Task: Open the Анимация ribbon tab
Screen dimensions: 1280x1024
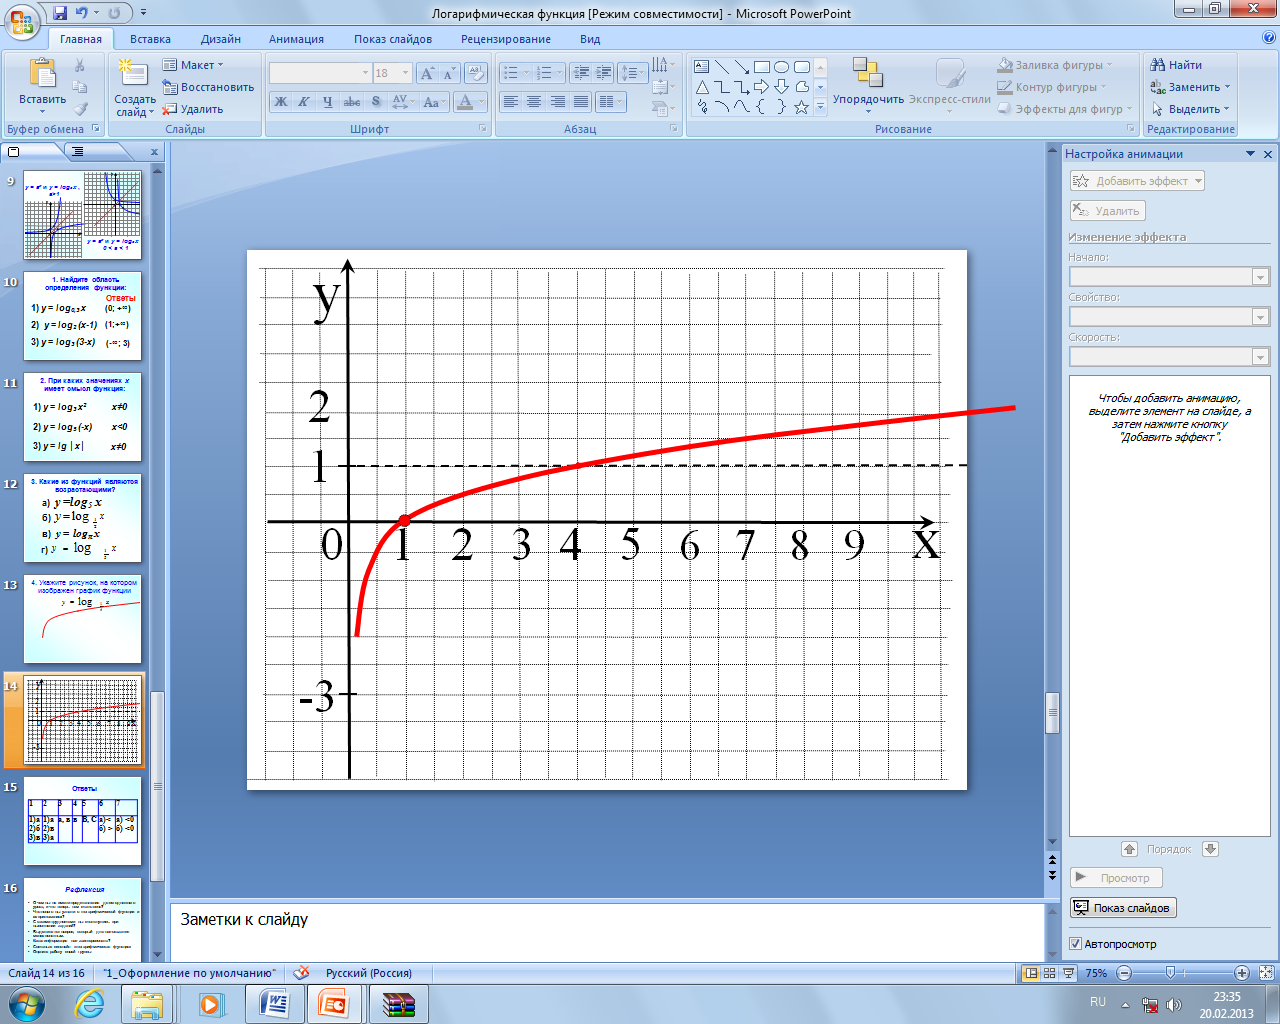Action: tap(296, 39)
